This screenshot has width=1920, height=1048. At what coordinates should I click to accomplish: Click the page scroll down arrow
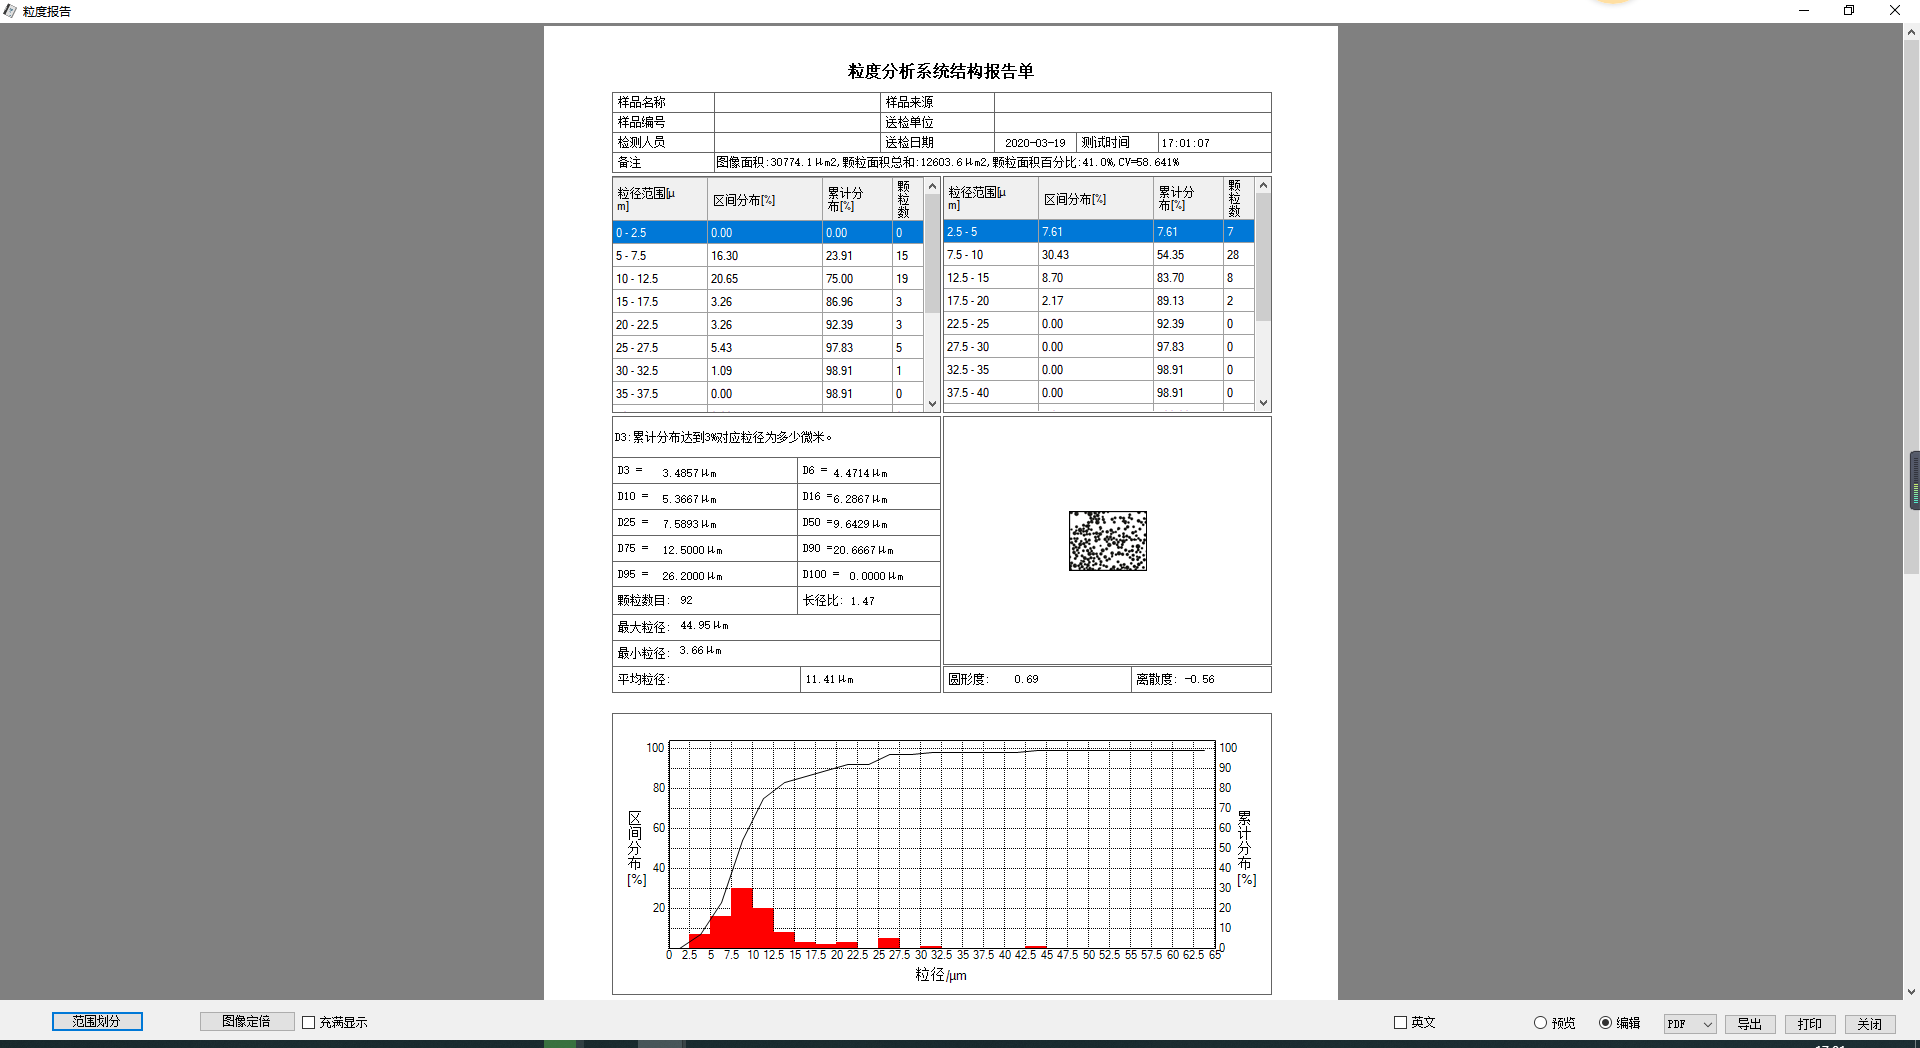point(1911,992)
